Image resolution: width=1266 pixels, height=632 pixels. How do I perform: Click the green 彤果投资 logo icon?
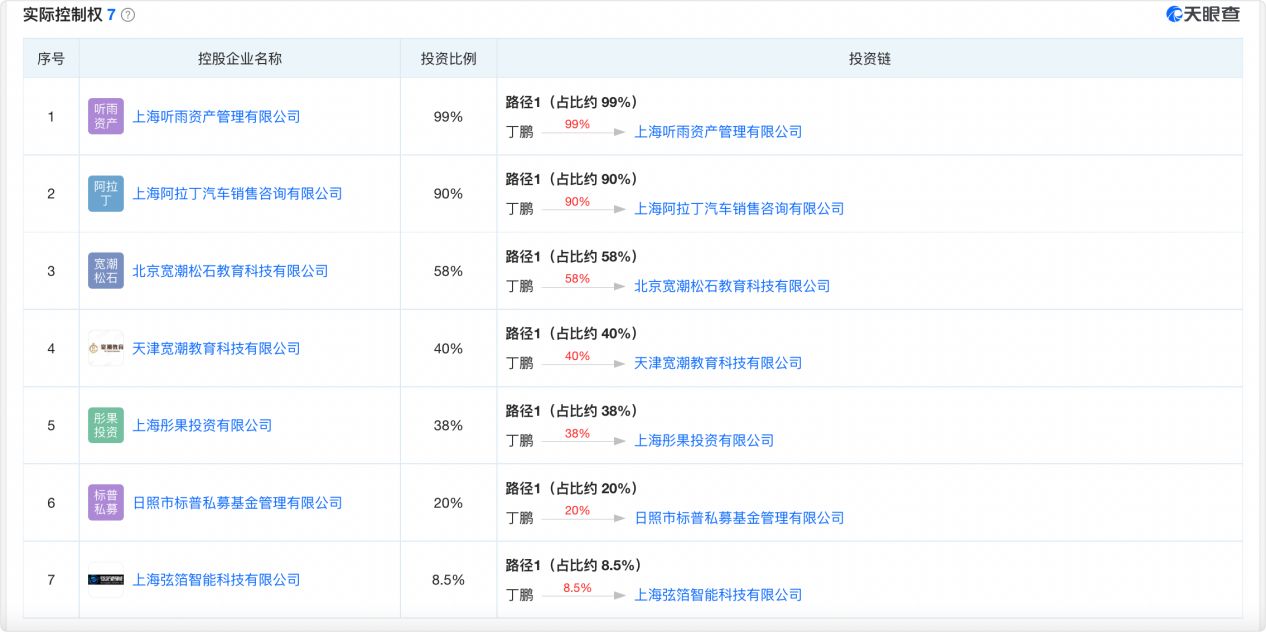point(105,425)
